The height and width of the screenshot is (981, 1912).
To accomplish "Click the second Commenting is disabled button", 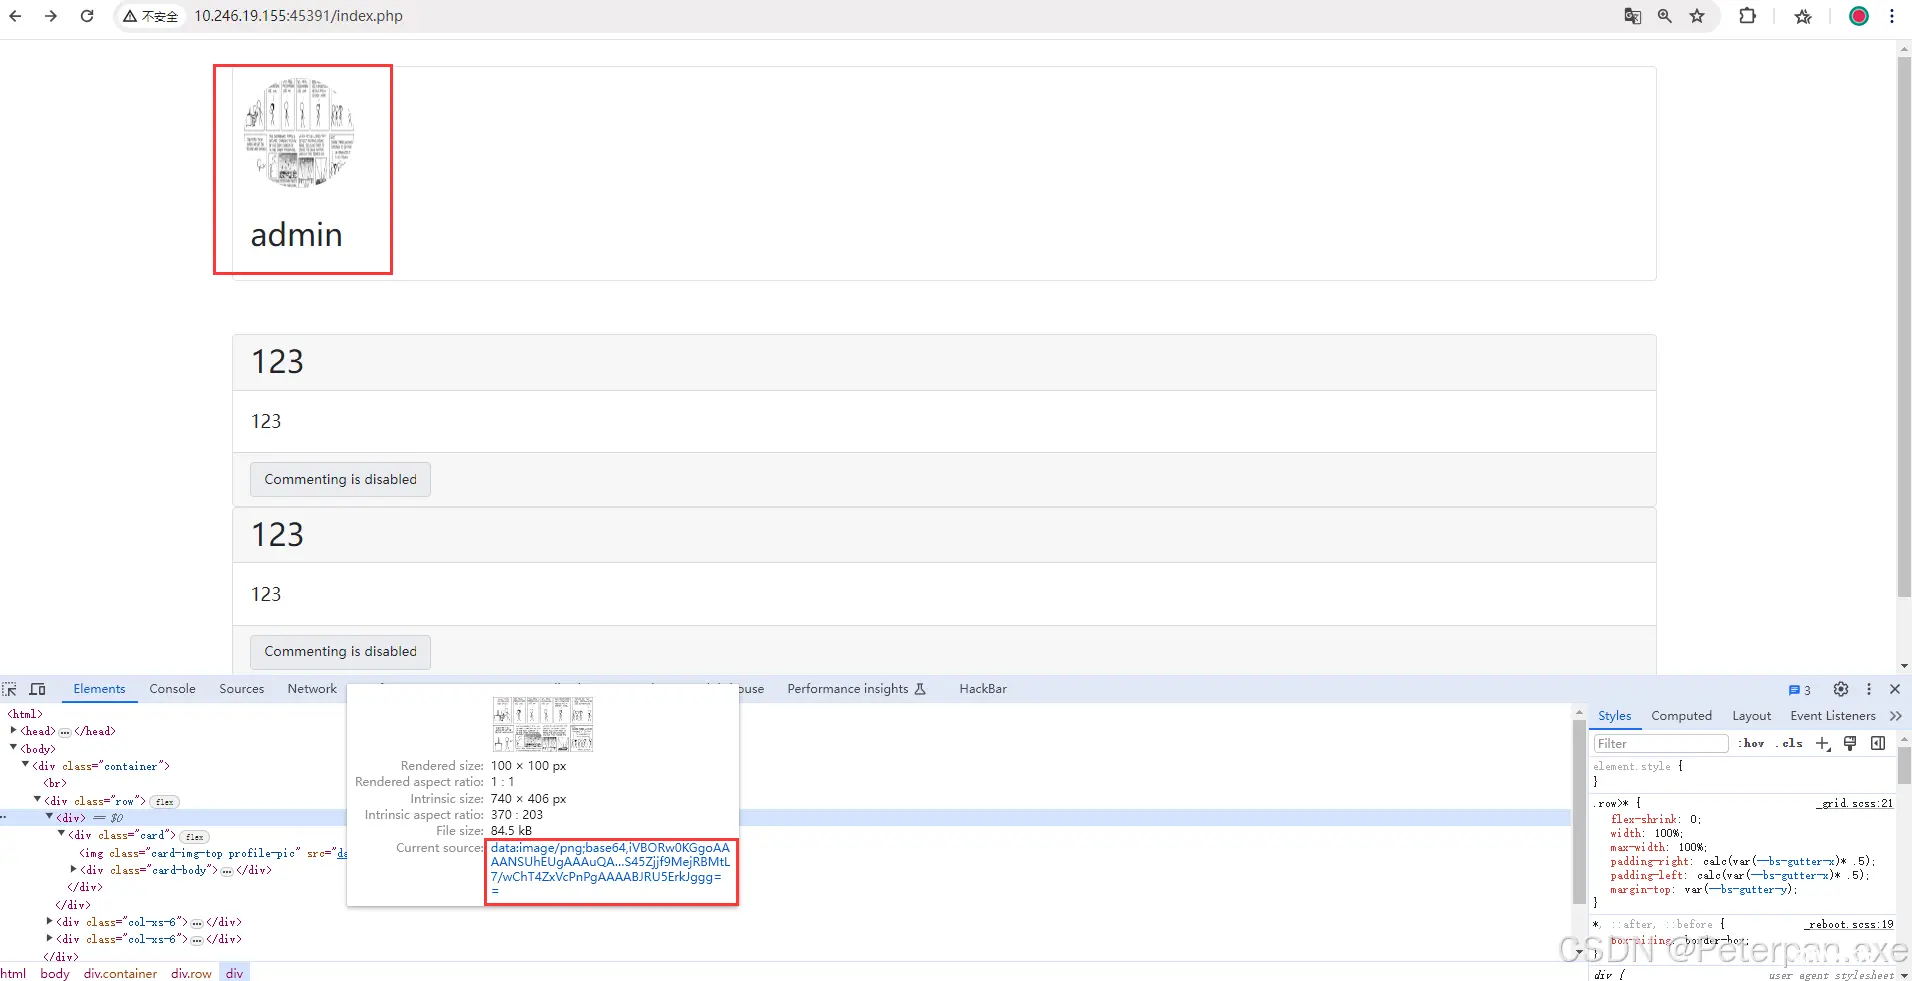I will tap(340, 651).
